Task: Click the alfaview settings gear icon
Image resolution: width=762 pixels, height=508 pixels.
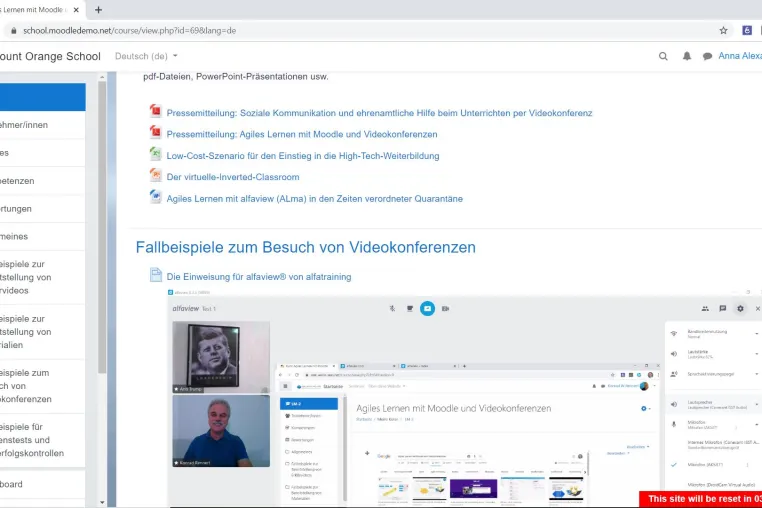Action: coord(740,309)
